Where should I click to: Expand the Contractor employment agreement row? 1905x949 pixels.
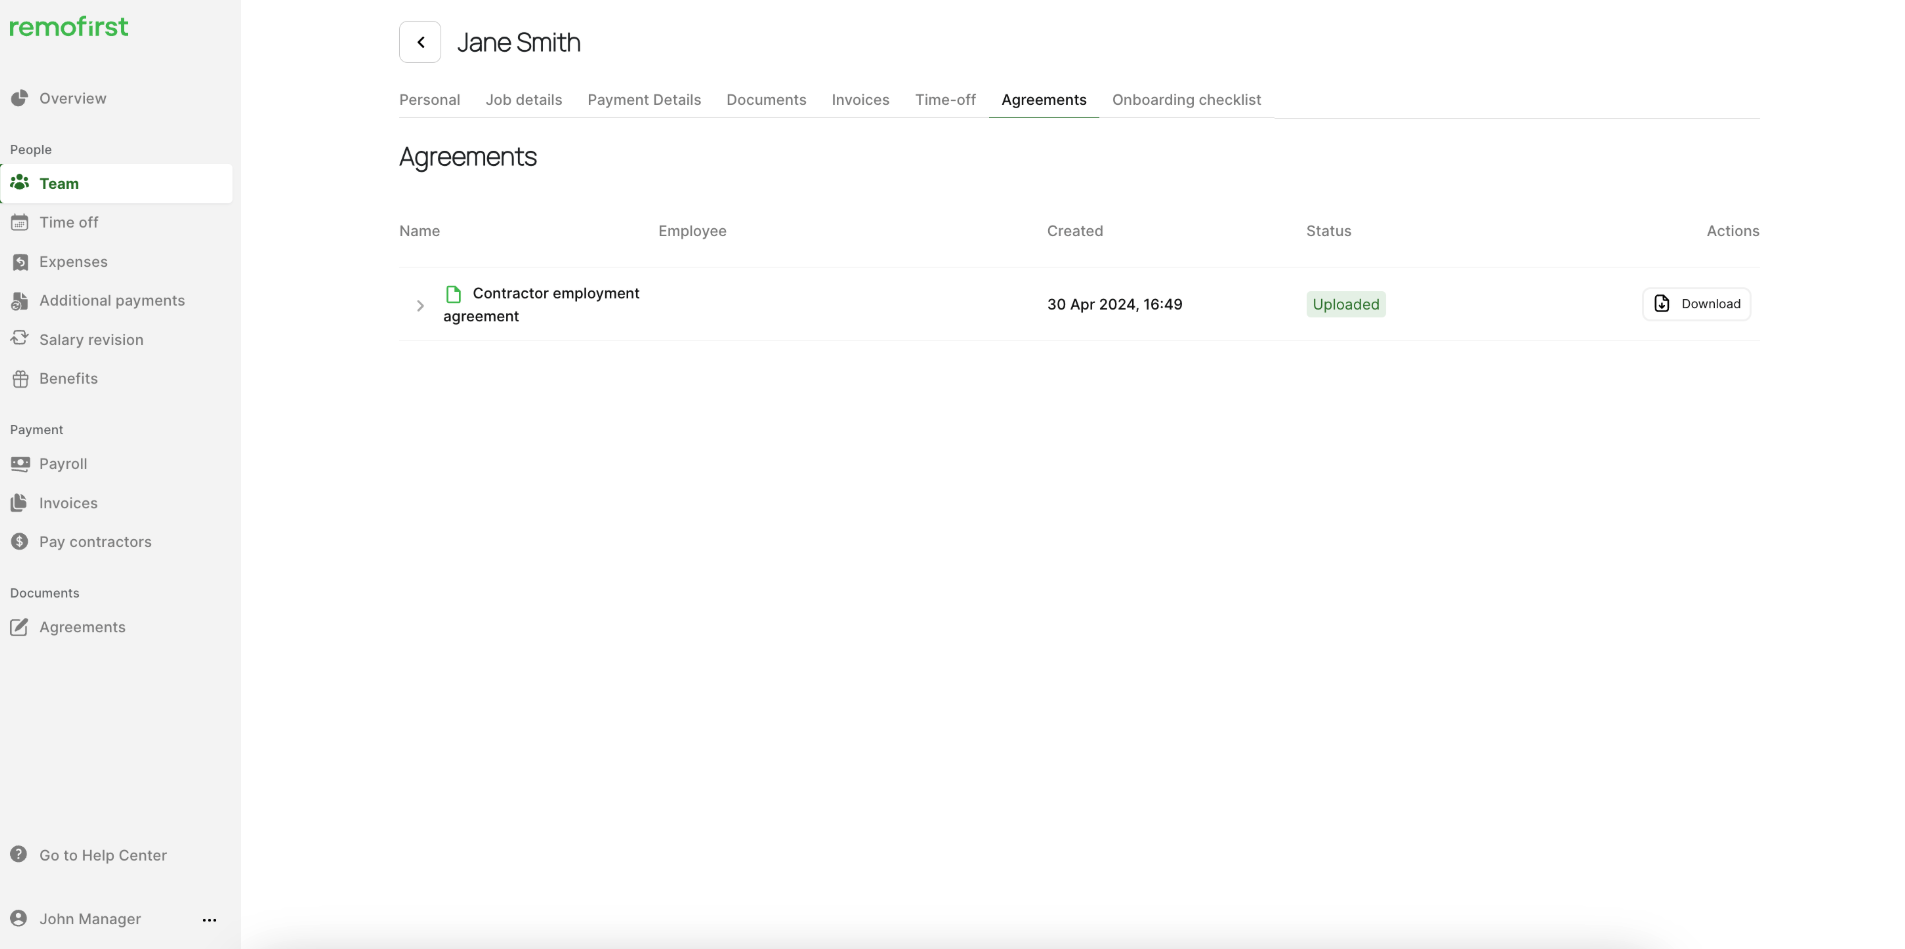tap(420, 306)
